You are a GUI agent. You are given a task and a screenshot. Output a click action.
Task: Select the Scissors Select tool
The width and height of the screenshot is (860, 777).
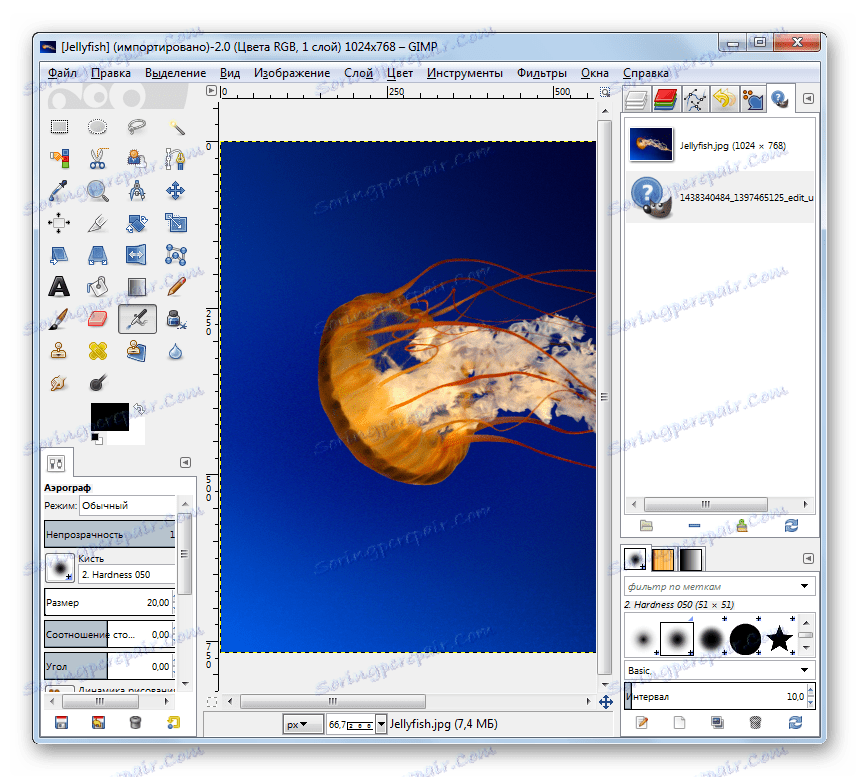point(98,159)
